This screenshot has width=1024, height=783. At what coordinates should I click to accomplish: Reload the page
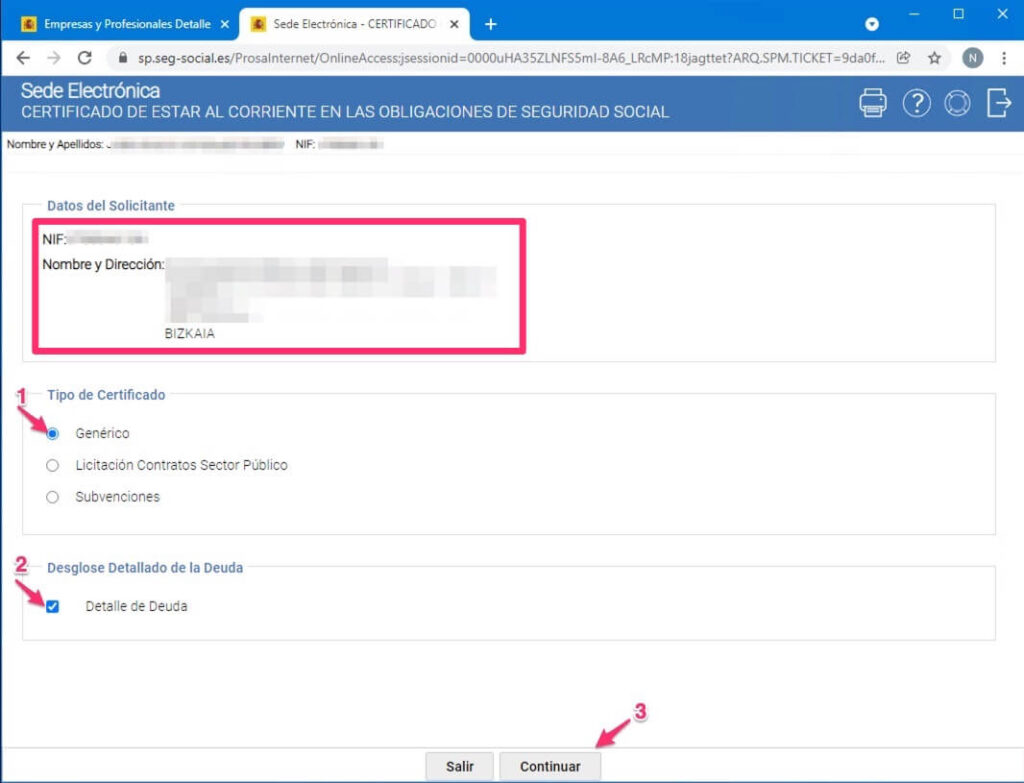(84, 58)
